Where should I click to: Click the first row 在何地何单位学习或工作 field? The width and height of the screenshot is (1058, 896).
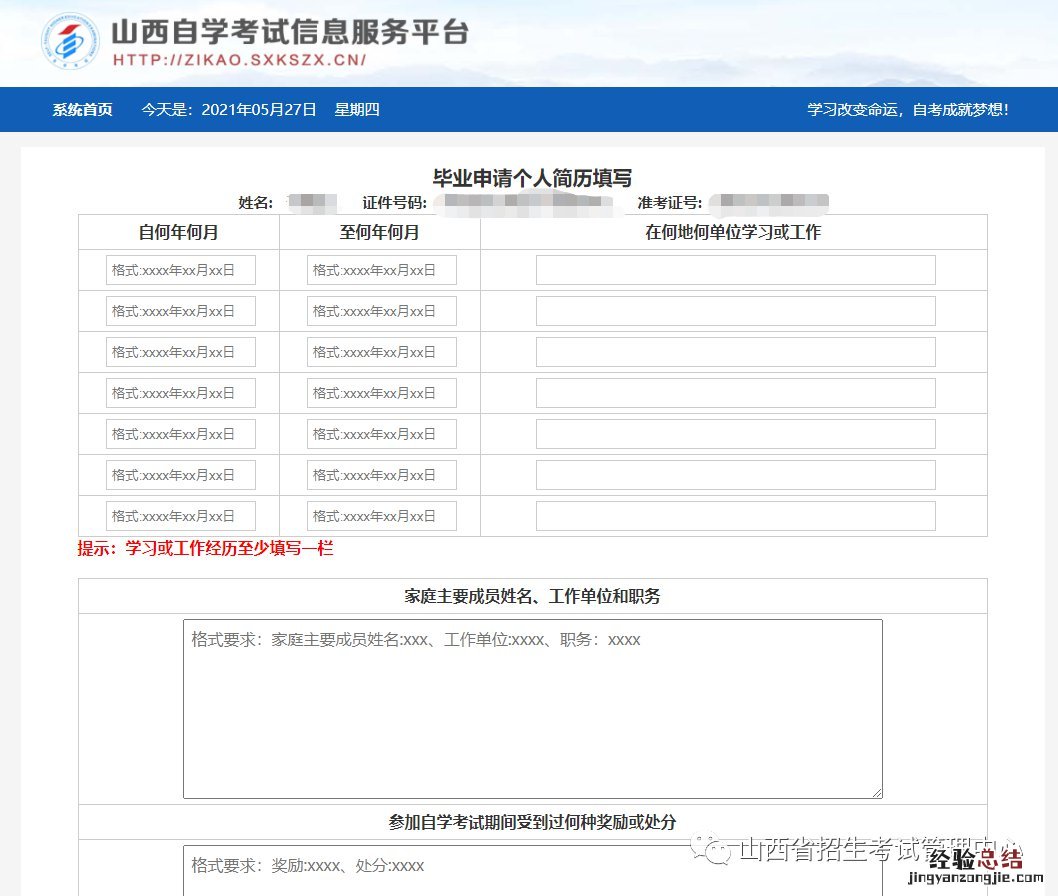735,270
